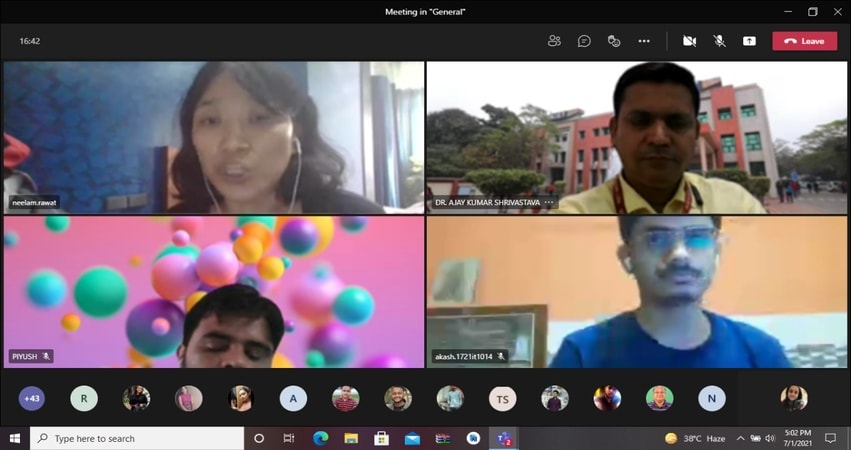Open the Mail app in the taskbar
Screen dimensions: 851x450
412,438
